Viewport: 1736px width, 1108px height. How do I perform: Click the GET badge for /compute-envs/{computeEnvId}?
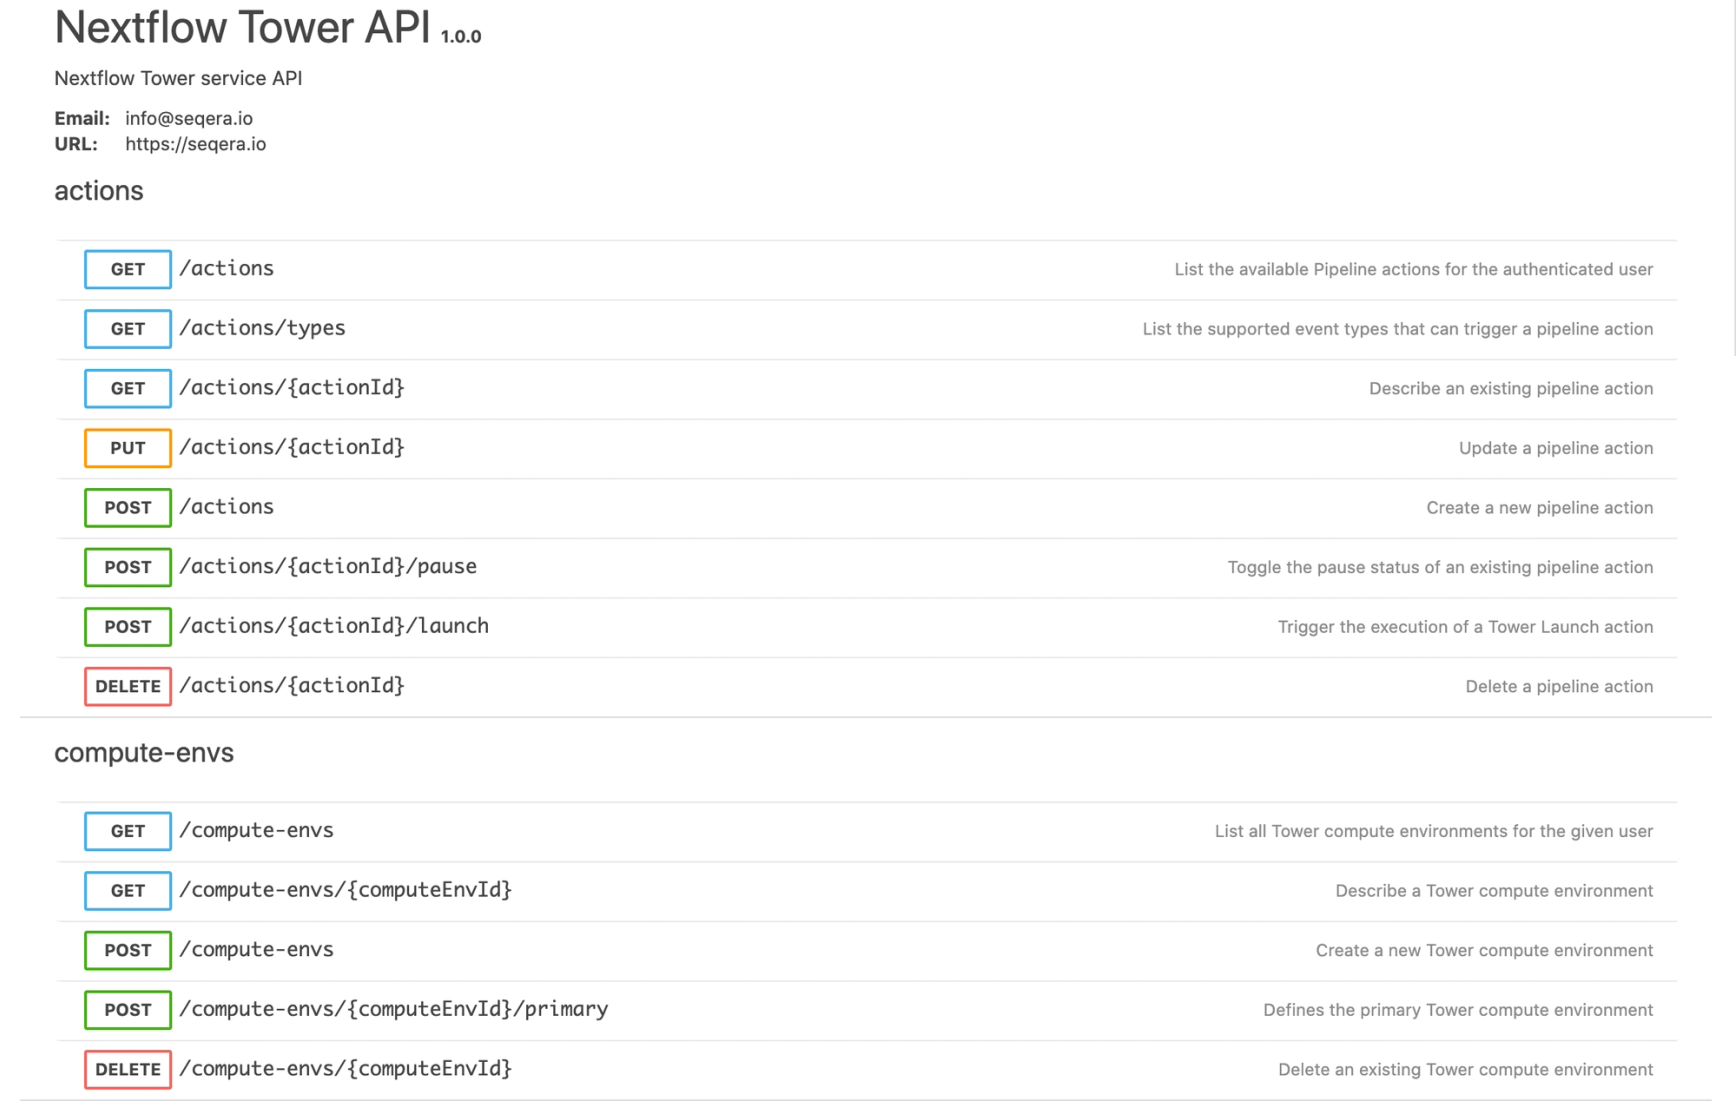(x=128, y=891)
